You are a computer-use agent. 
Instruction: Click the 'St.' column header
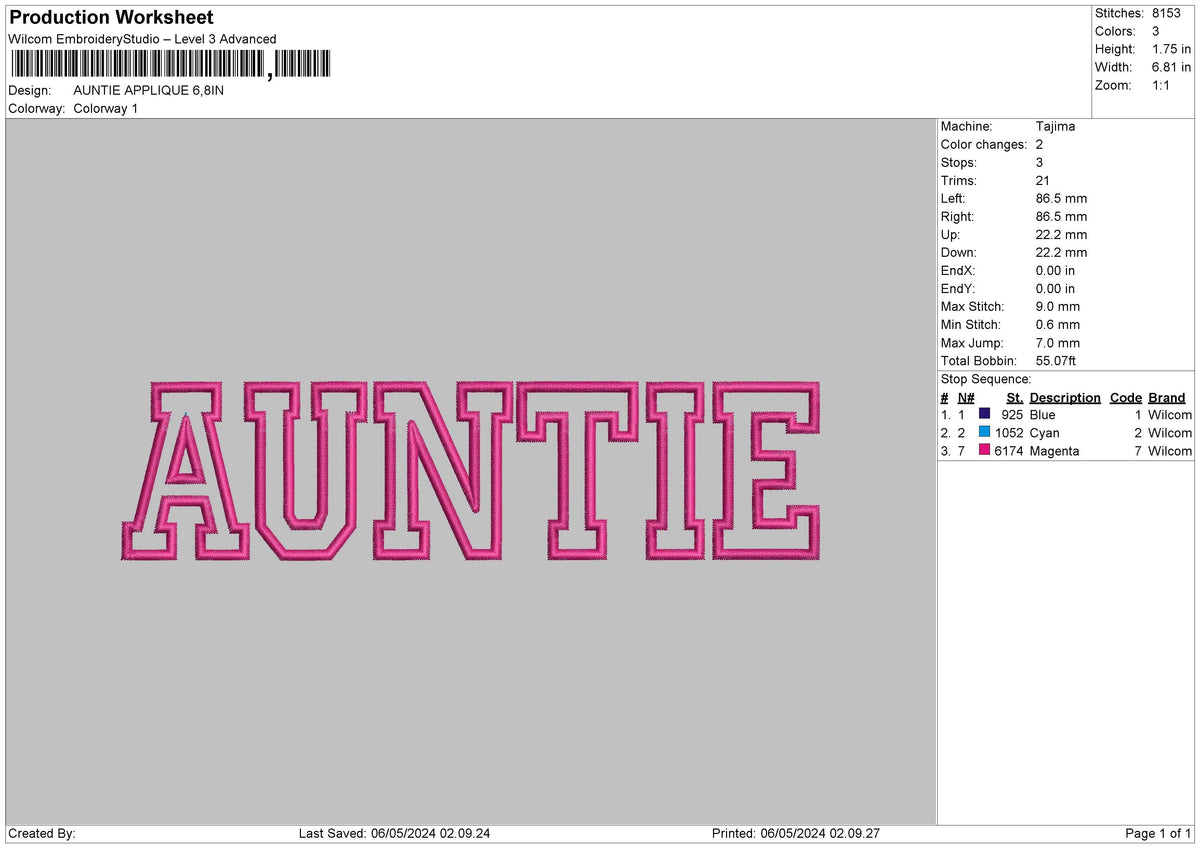click(1015, 397)
